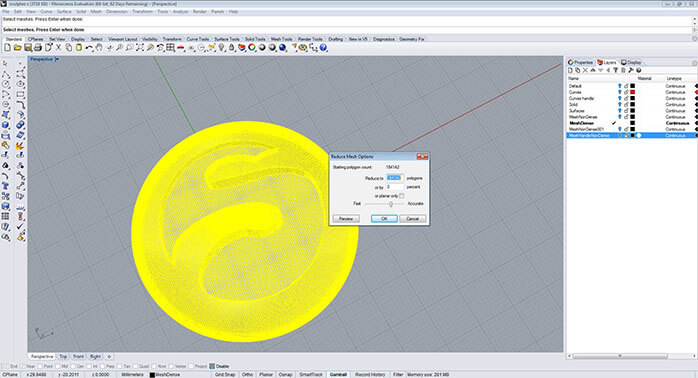The height and width of the screenshot is (378, 698).
Task: Click the Layers panel help icon
Action: (638, 70)
